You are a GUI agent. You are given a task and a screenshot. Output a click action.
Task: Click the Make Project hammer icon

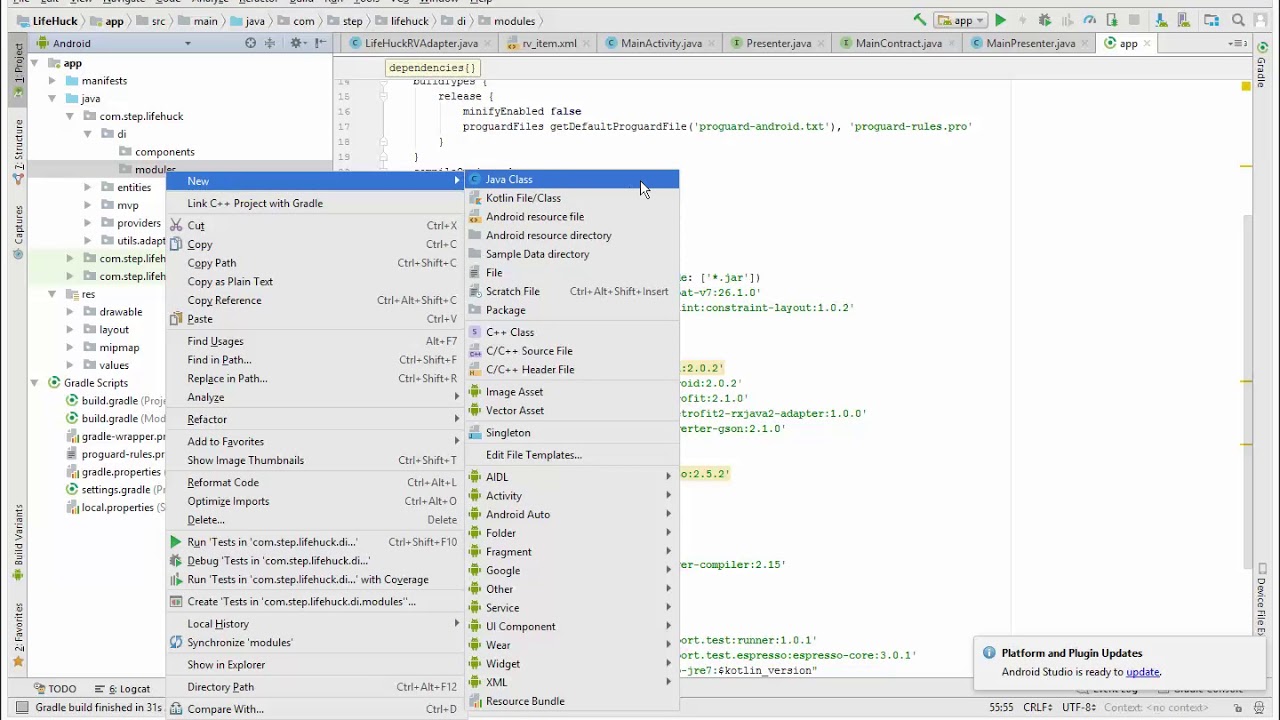[920, 20]
